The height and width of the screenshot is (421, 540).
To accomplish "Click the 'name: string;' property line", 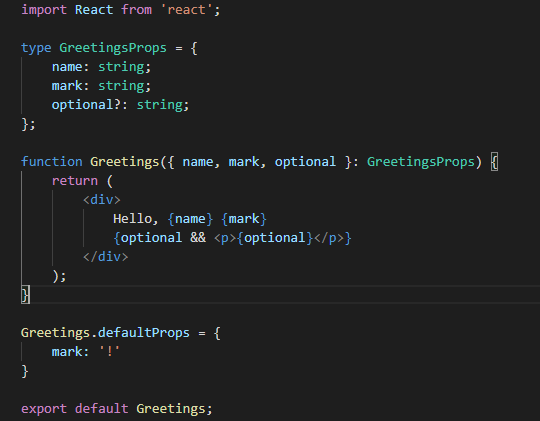I will [101, 67].
